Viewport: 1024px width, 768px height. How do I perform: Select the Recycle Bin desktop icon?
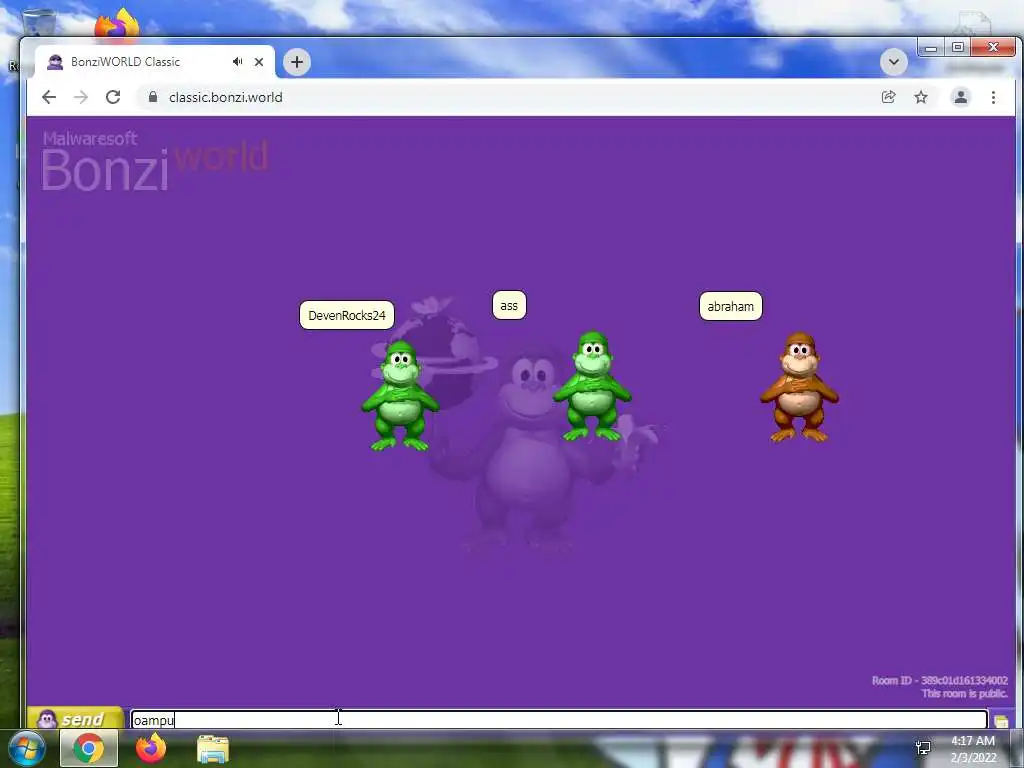coord(39,23)
